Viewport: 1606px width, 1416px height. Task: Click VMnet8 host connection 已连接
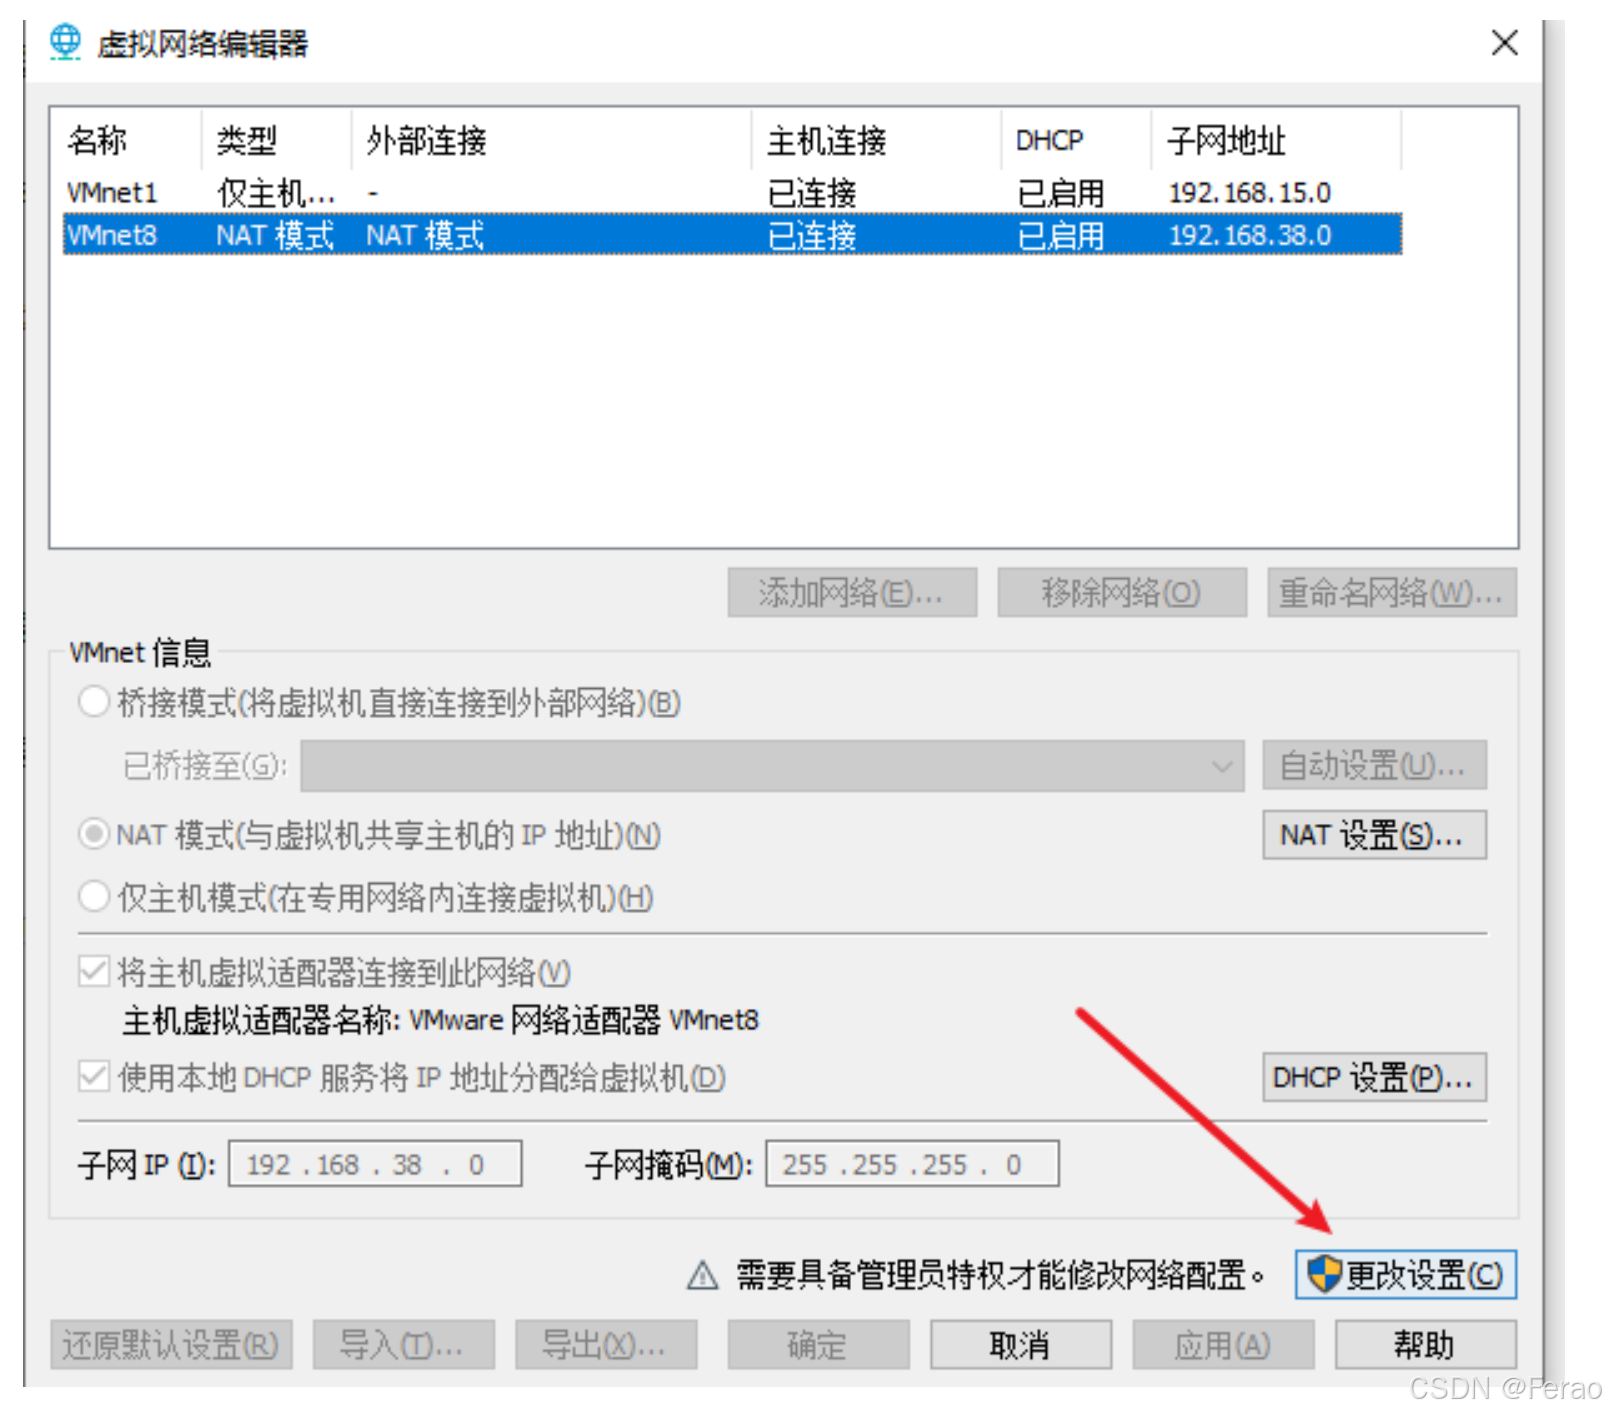point(812,235)
